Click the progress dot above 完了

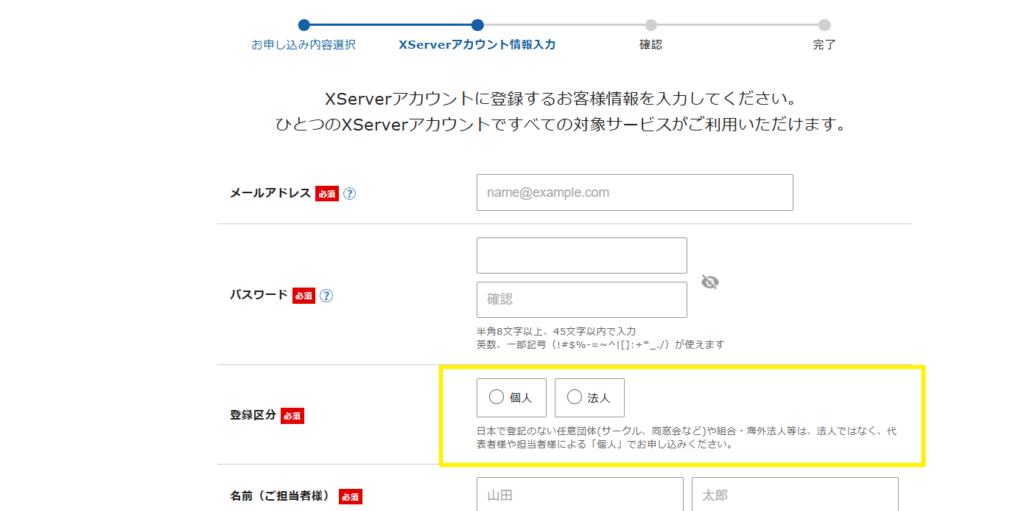point(824,25)
